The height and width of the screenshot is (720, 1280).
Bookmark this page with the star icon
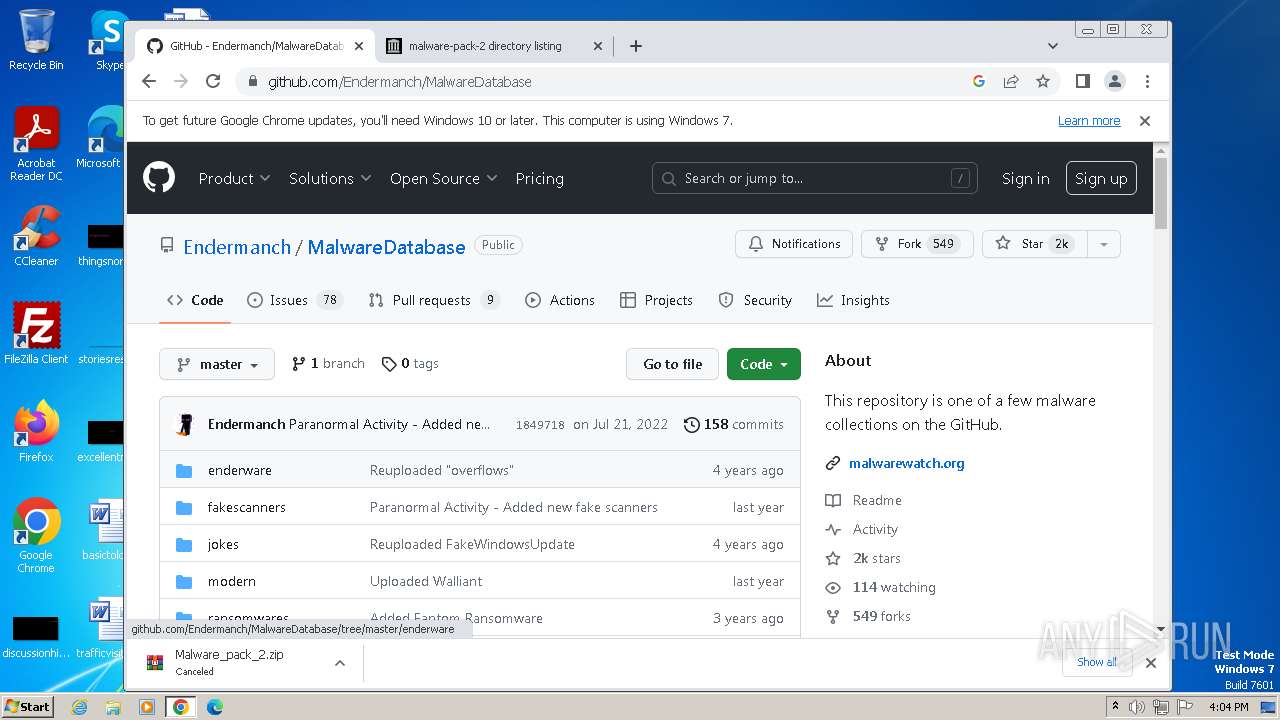click(1043, 82)
